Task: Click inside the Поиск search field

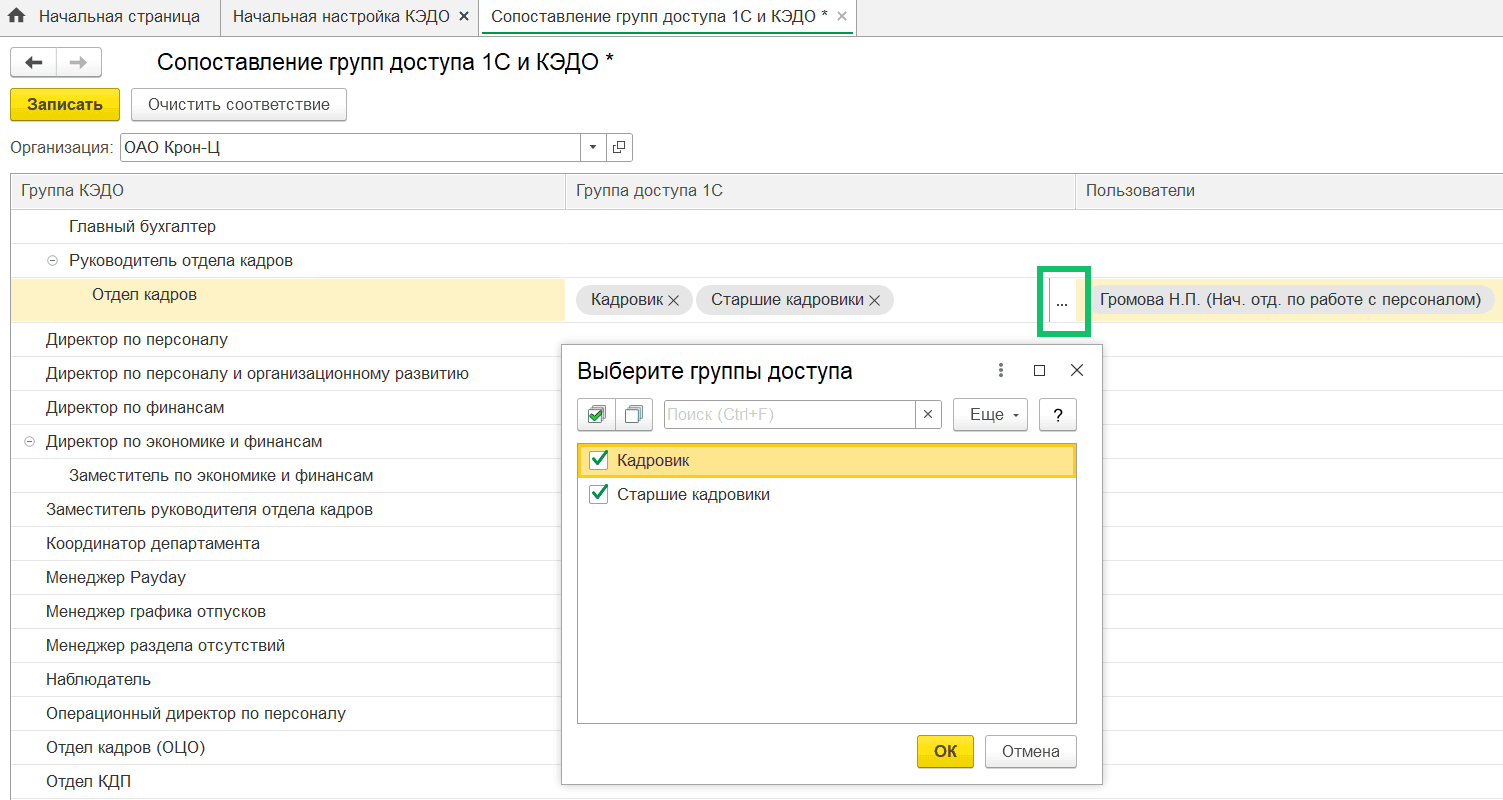Action: click(x=788, y=414)
